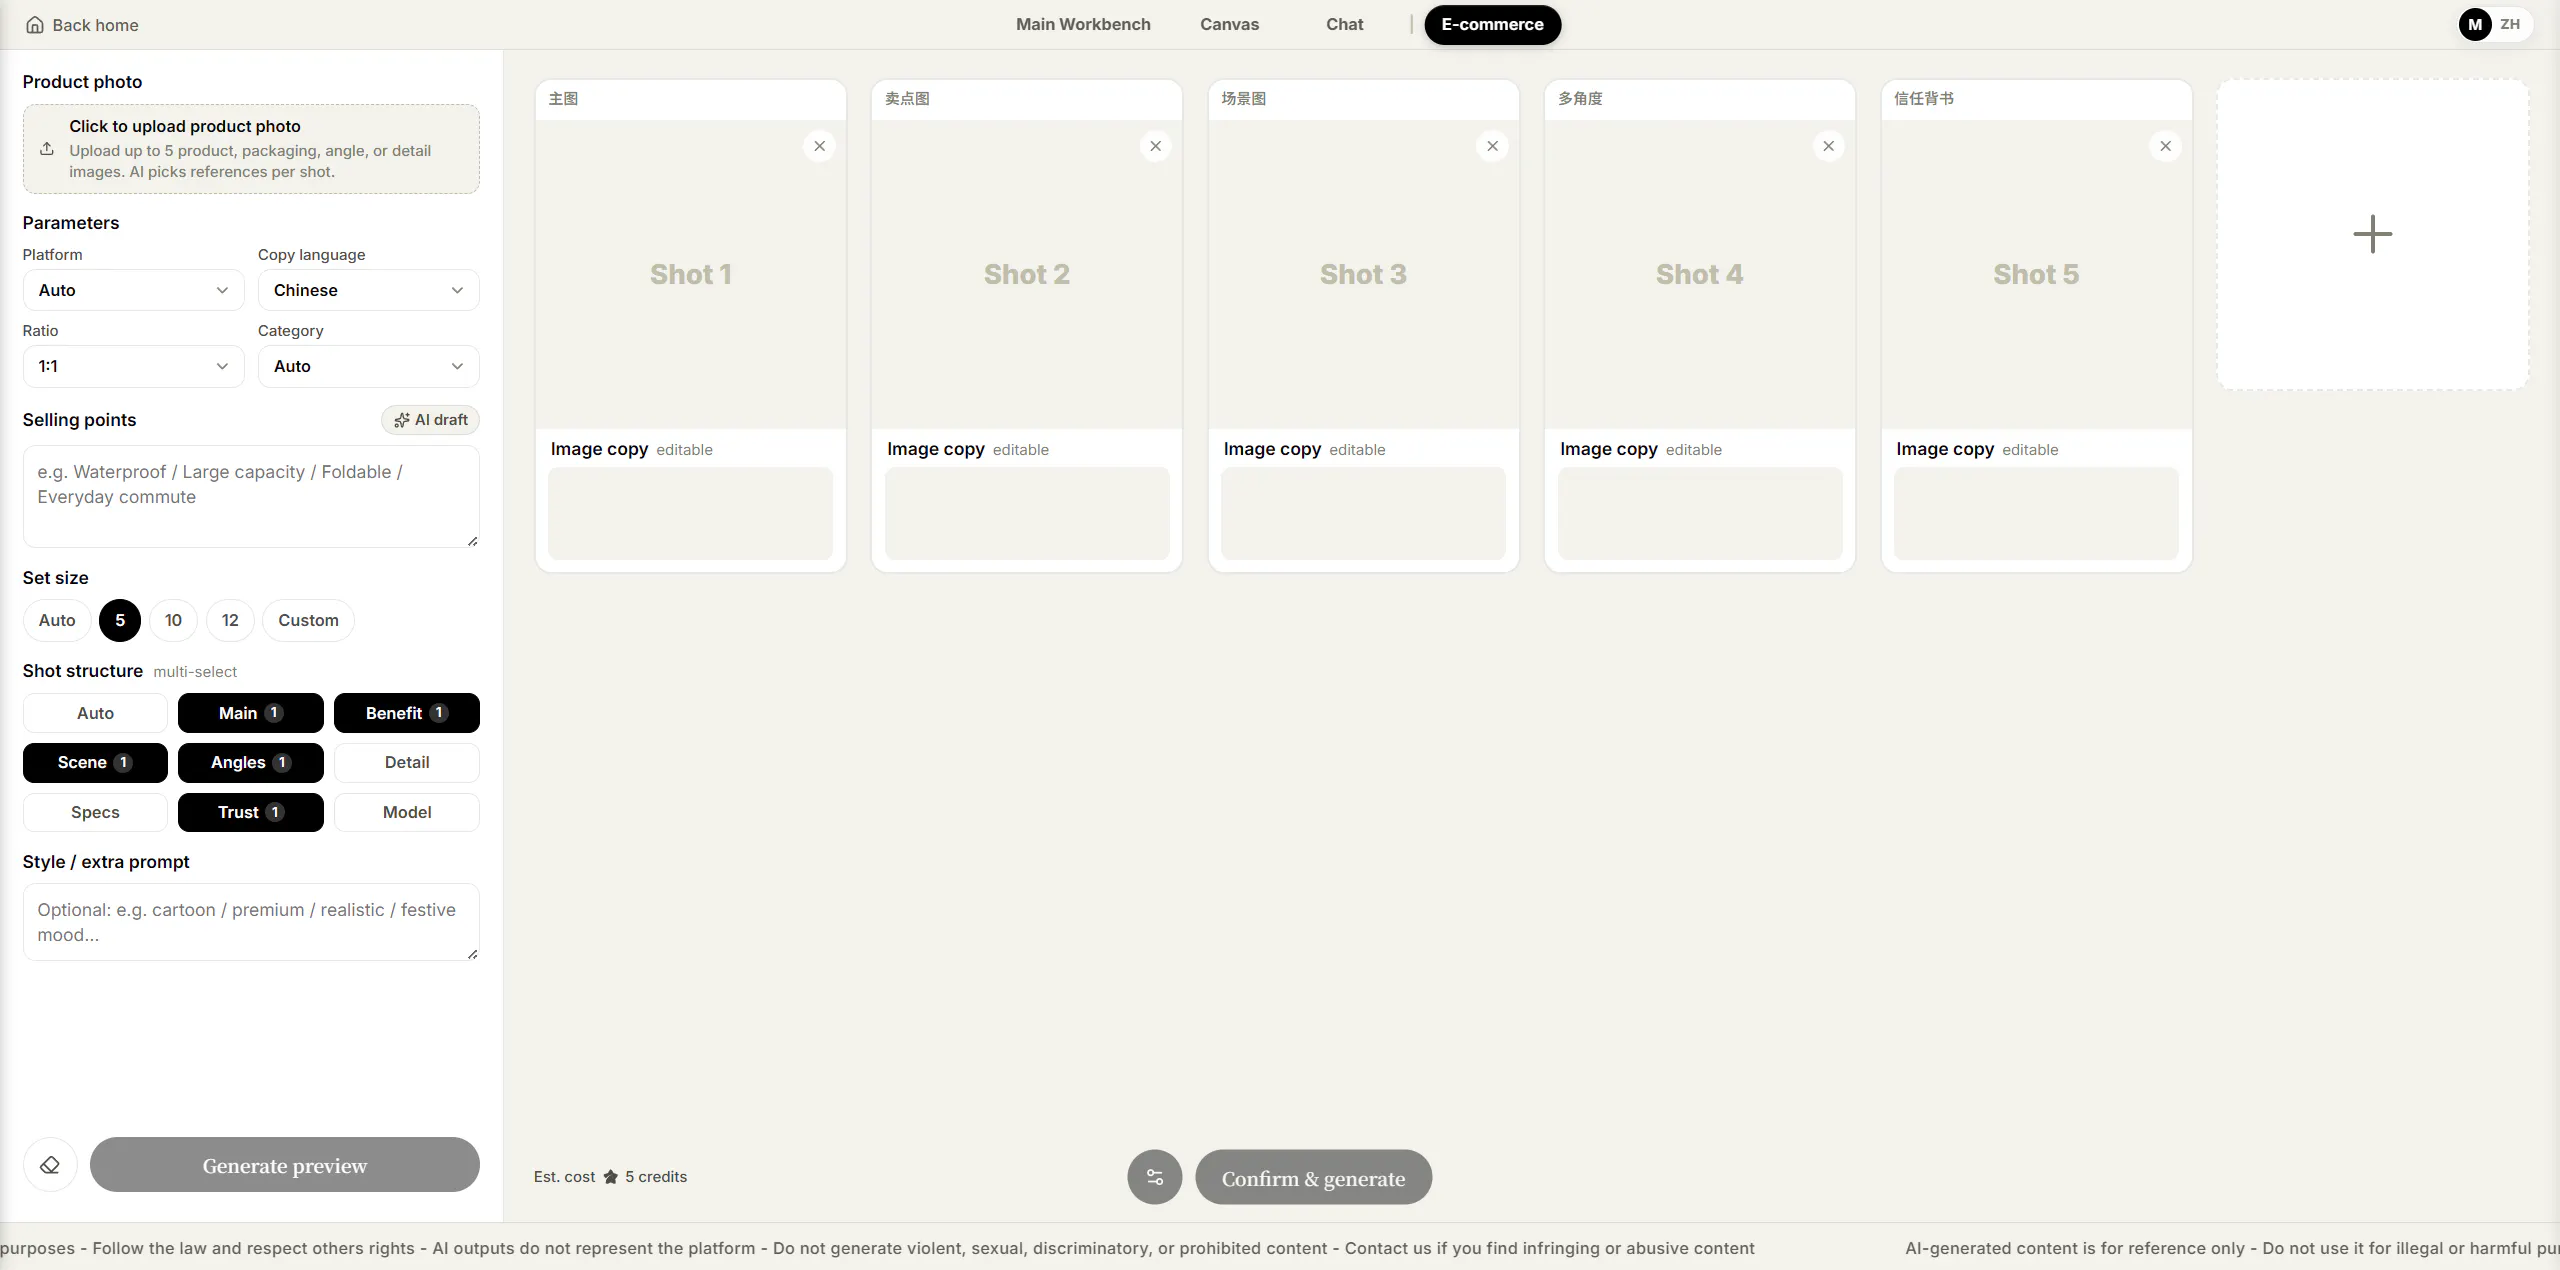2560x1270 pixels.
Task: Click the 主图 label on the first card
Action: click(563, 99)
